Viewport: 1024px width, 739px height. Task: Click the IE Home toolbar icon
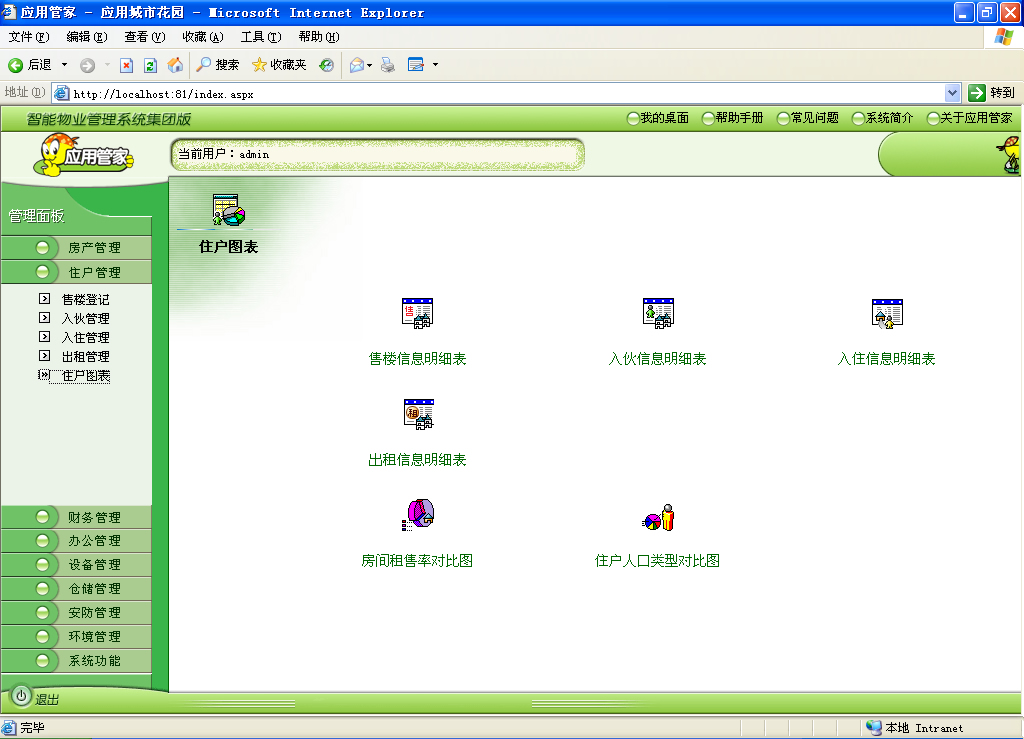pyautogui.click(x=175, y=65)
